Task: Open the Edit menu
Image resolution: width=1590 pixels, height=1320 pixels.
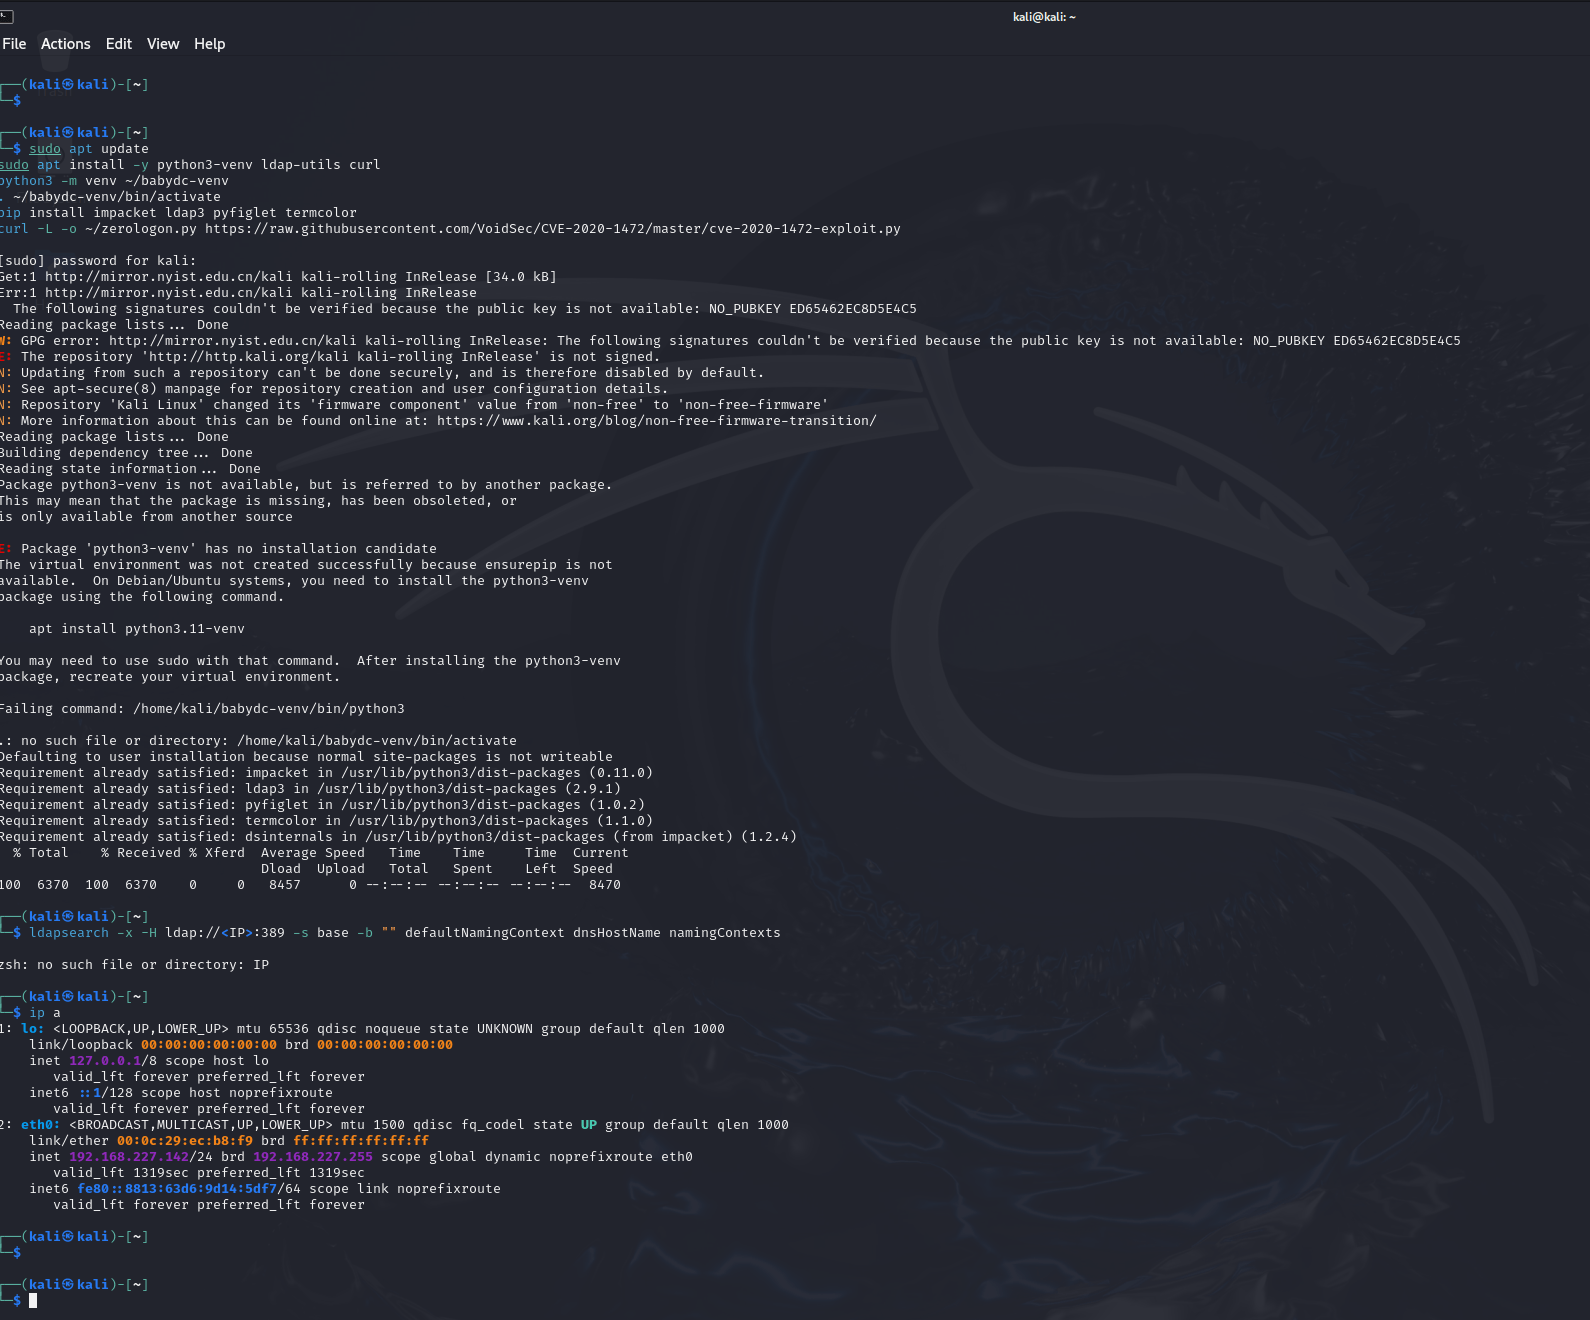Action: [119, 44]
